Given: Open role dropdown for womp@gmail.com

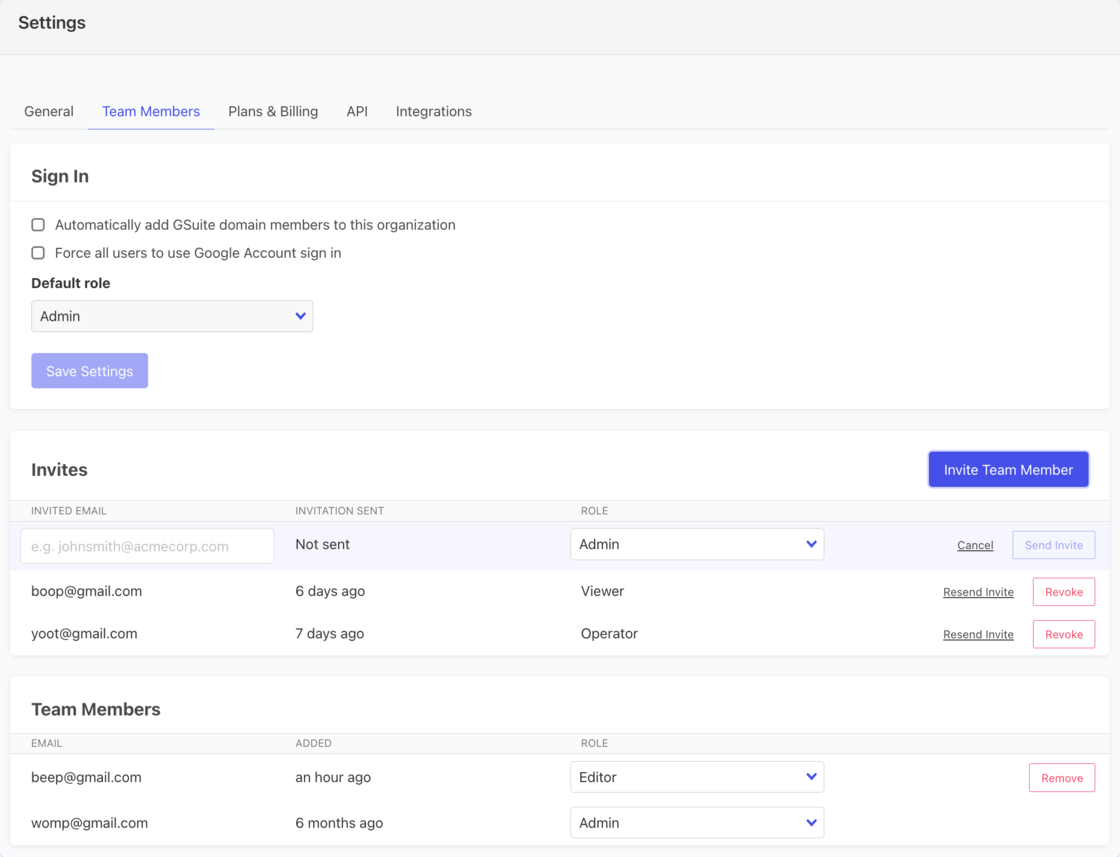Looking at the screenshot, I should tap(696, 823).
